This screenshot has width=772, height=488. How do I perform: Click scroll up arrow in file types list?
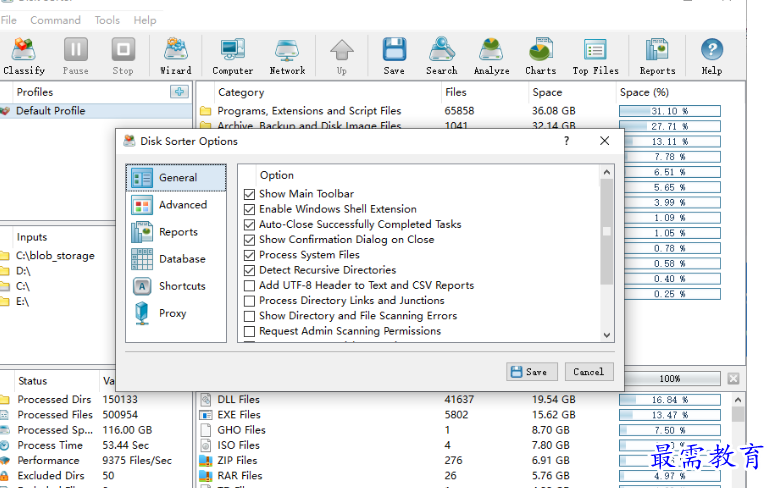[738, 399]
